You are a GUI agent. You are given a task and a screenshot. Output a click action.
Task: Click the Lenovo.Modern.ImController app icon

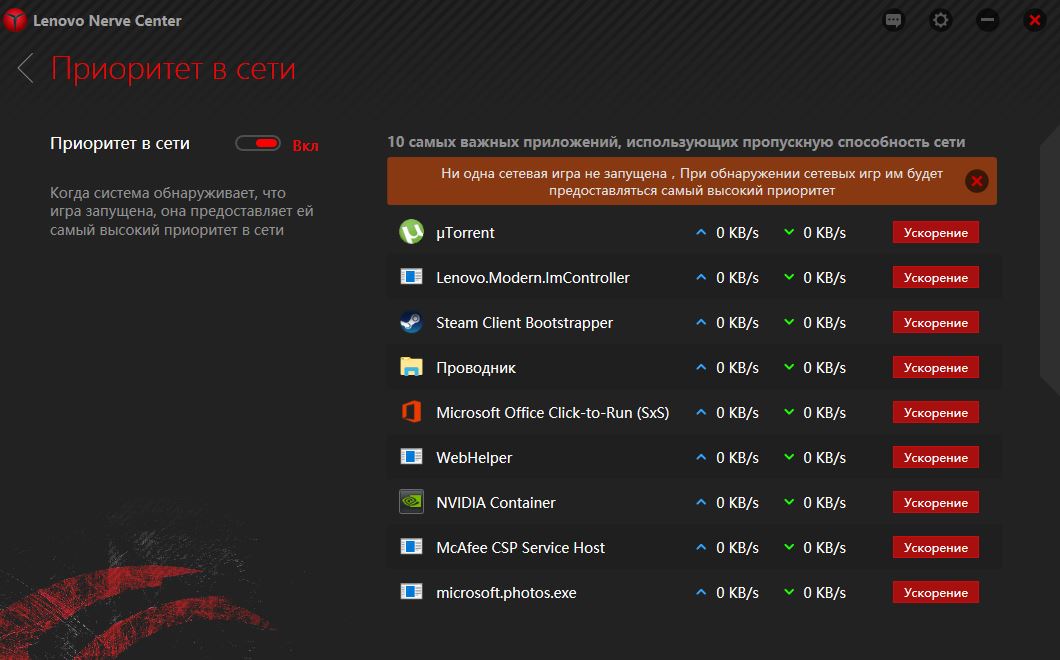click(x=411, y=277)
